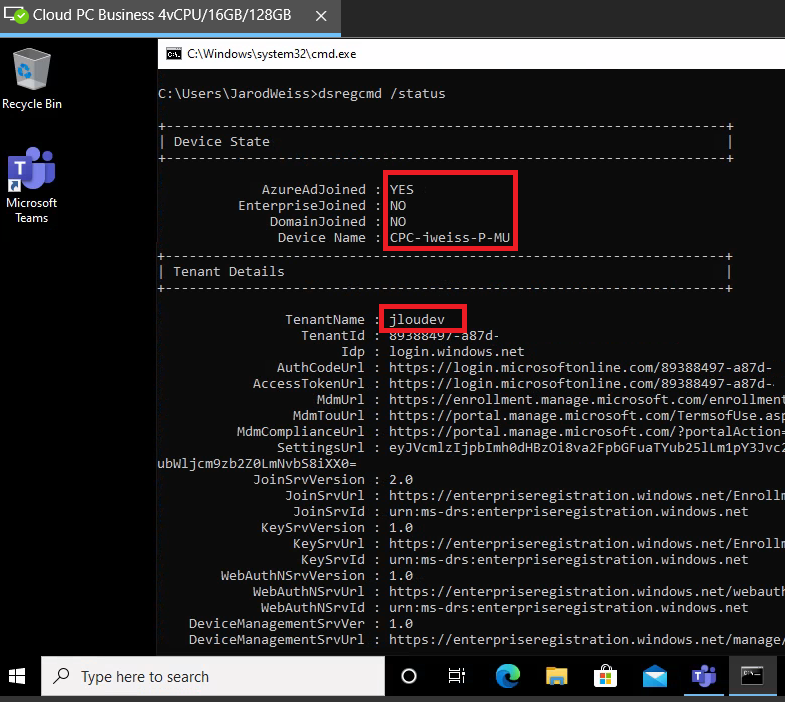Open Mail app from taskbar
The image size is (785, 702).
654,677
